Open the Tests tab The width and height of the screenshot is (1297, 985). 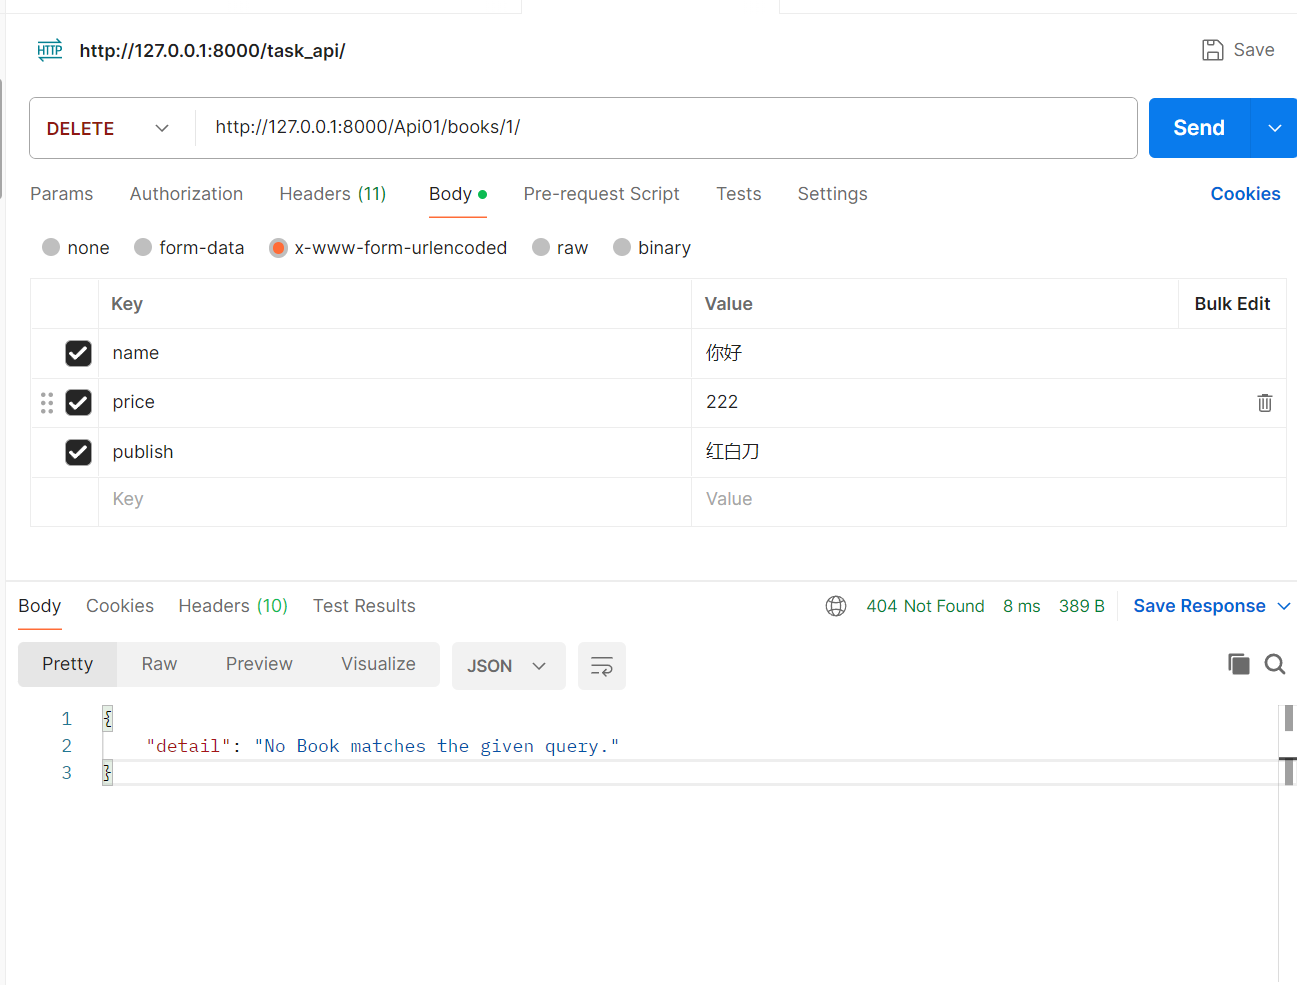pyautogui.click(x=739, y=194)
